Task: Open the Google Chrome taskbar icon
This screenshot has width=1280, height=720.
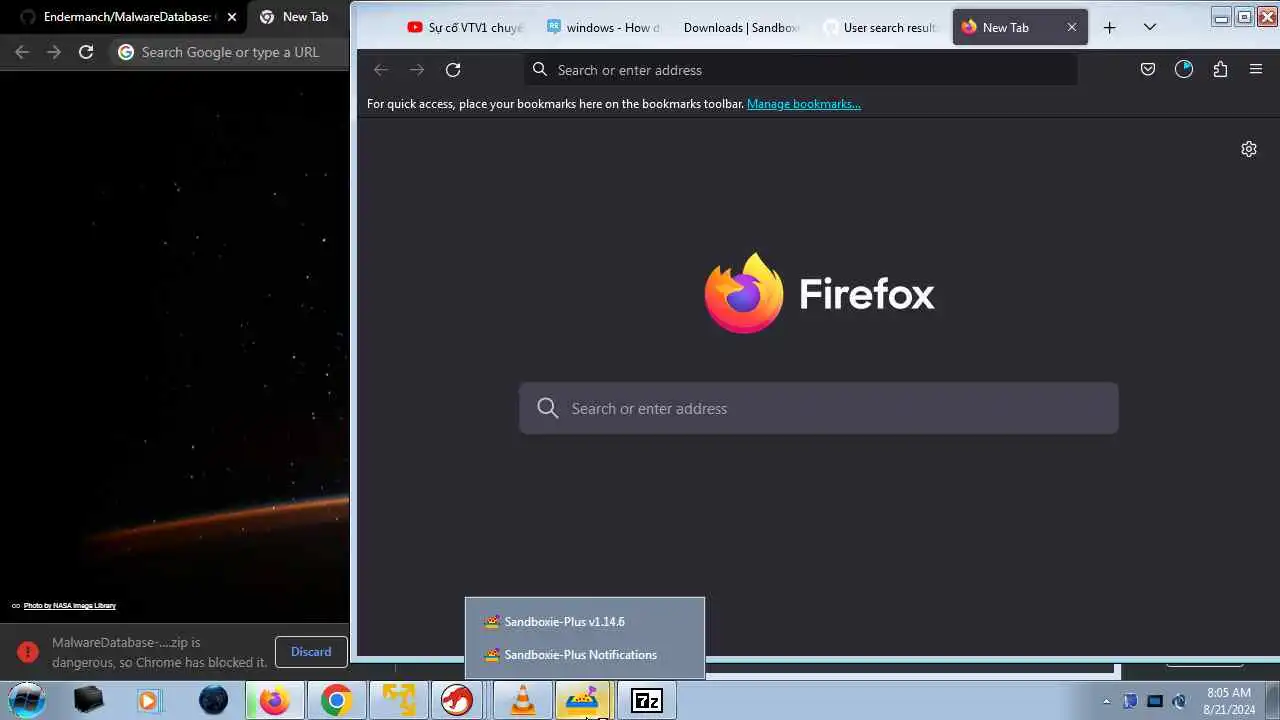Action: [337, 701]
